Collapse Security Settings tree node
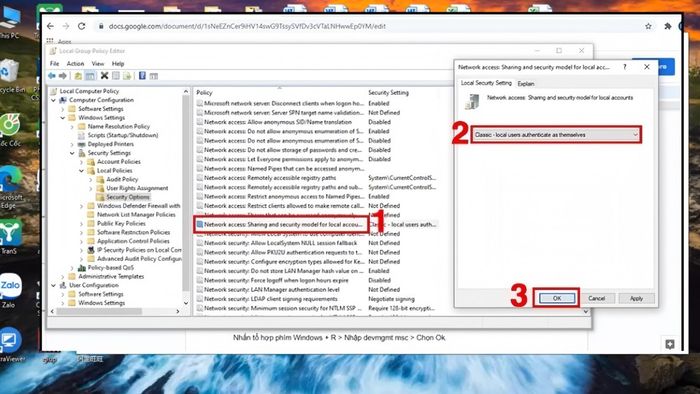The height and width of the screenshot is (394, 700). [72, 153]
